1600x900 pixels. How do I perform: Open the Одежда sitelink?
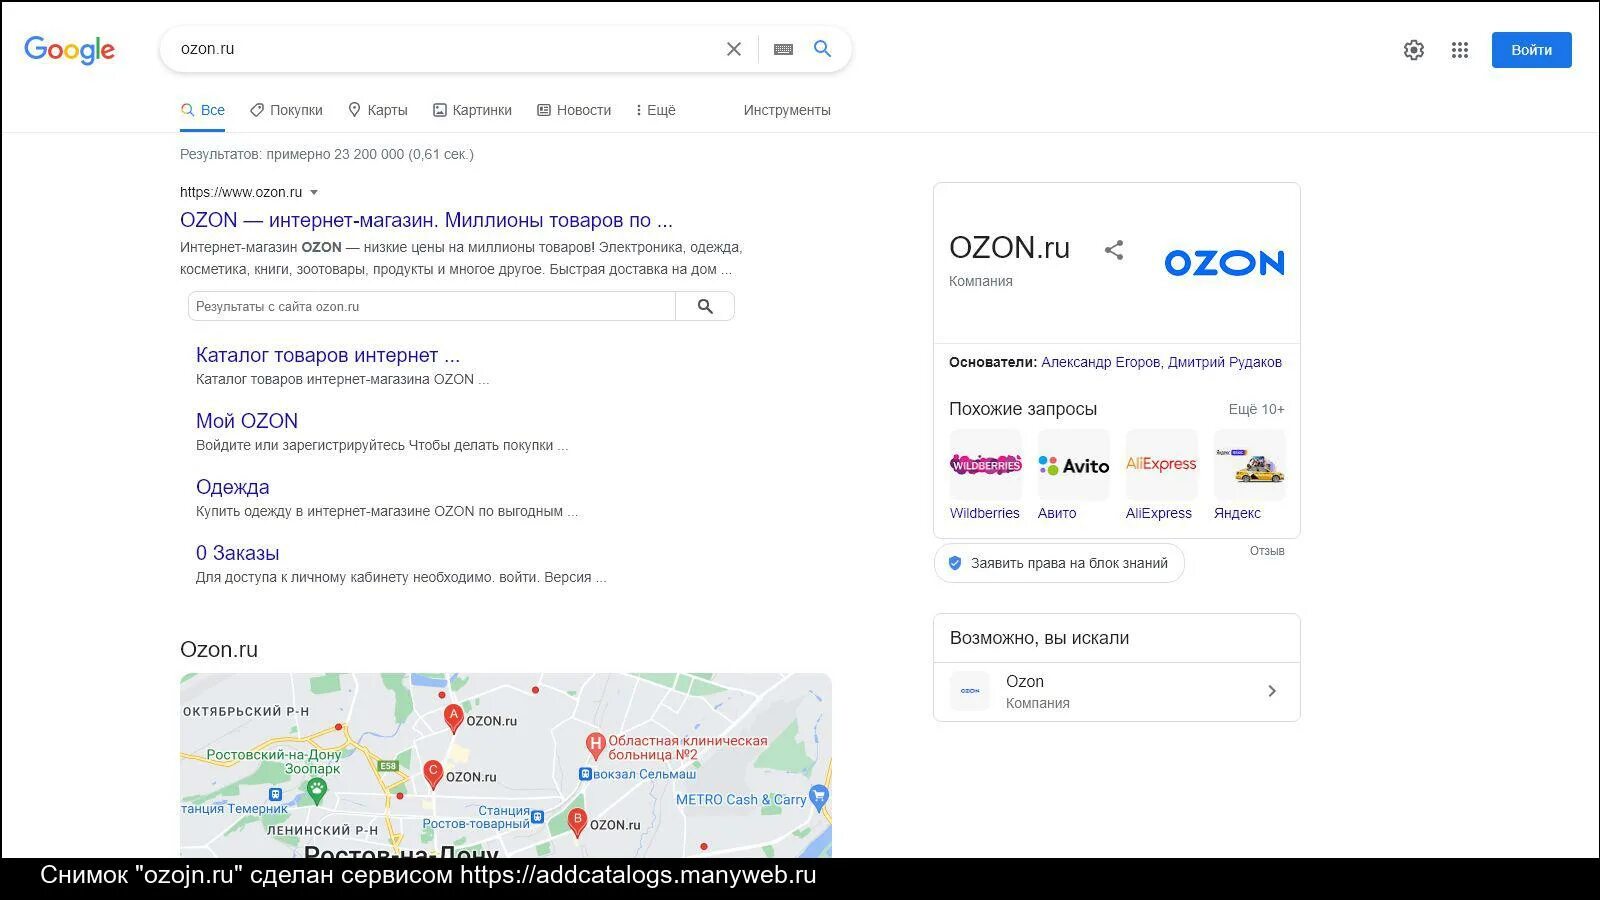(232, 487)
